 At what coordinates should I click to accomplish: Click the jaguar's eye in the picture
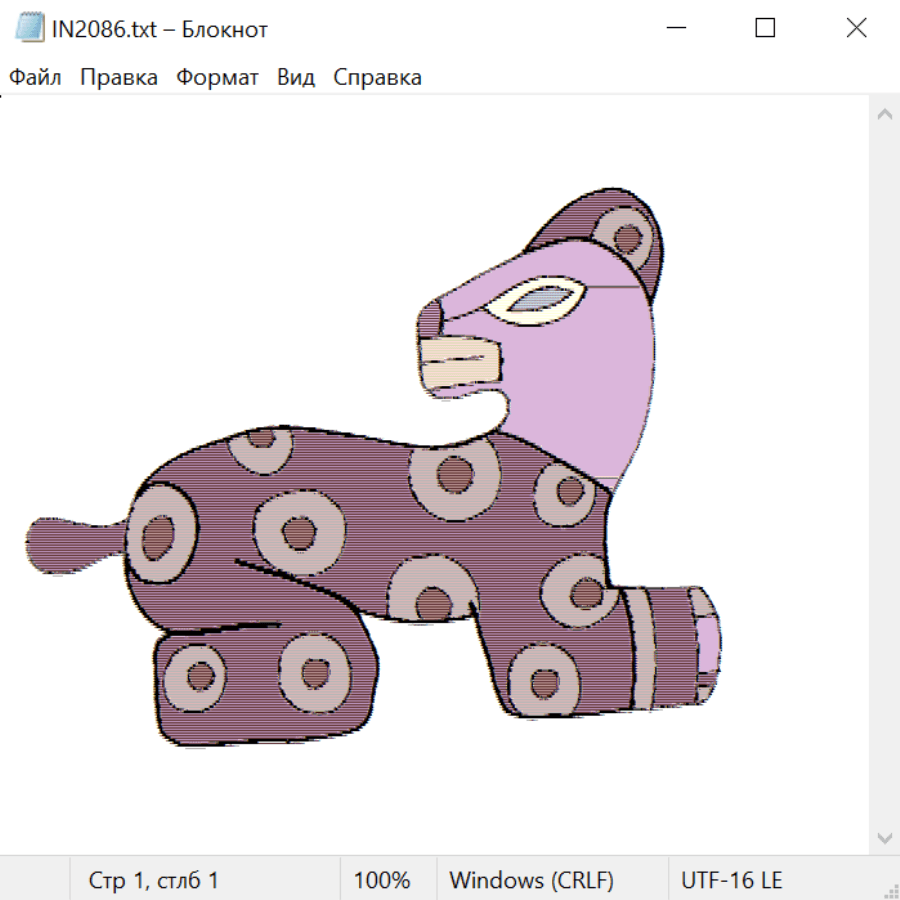544,300
